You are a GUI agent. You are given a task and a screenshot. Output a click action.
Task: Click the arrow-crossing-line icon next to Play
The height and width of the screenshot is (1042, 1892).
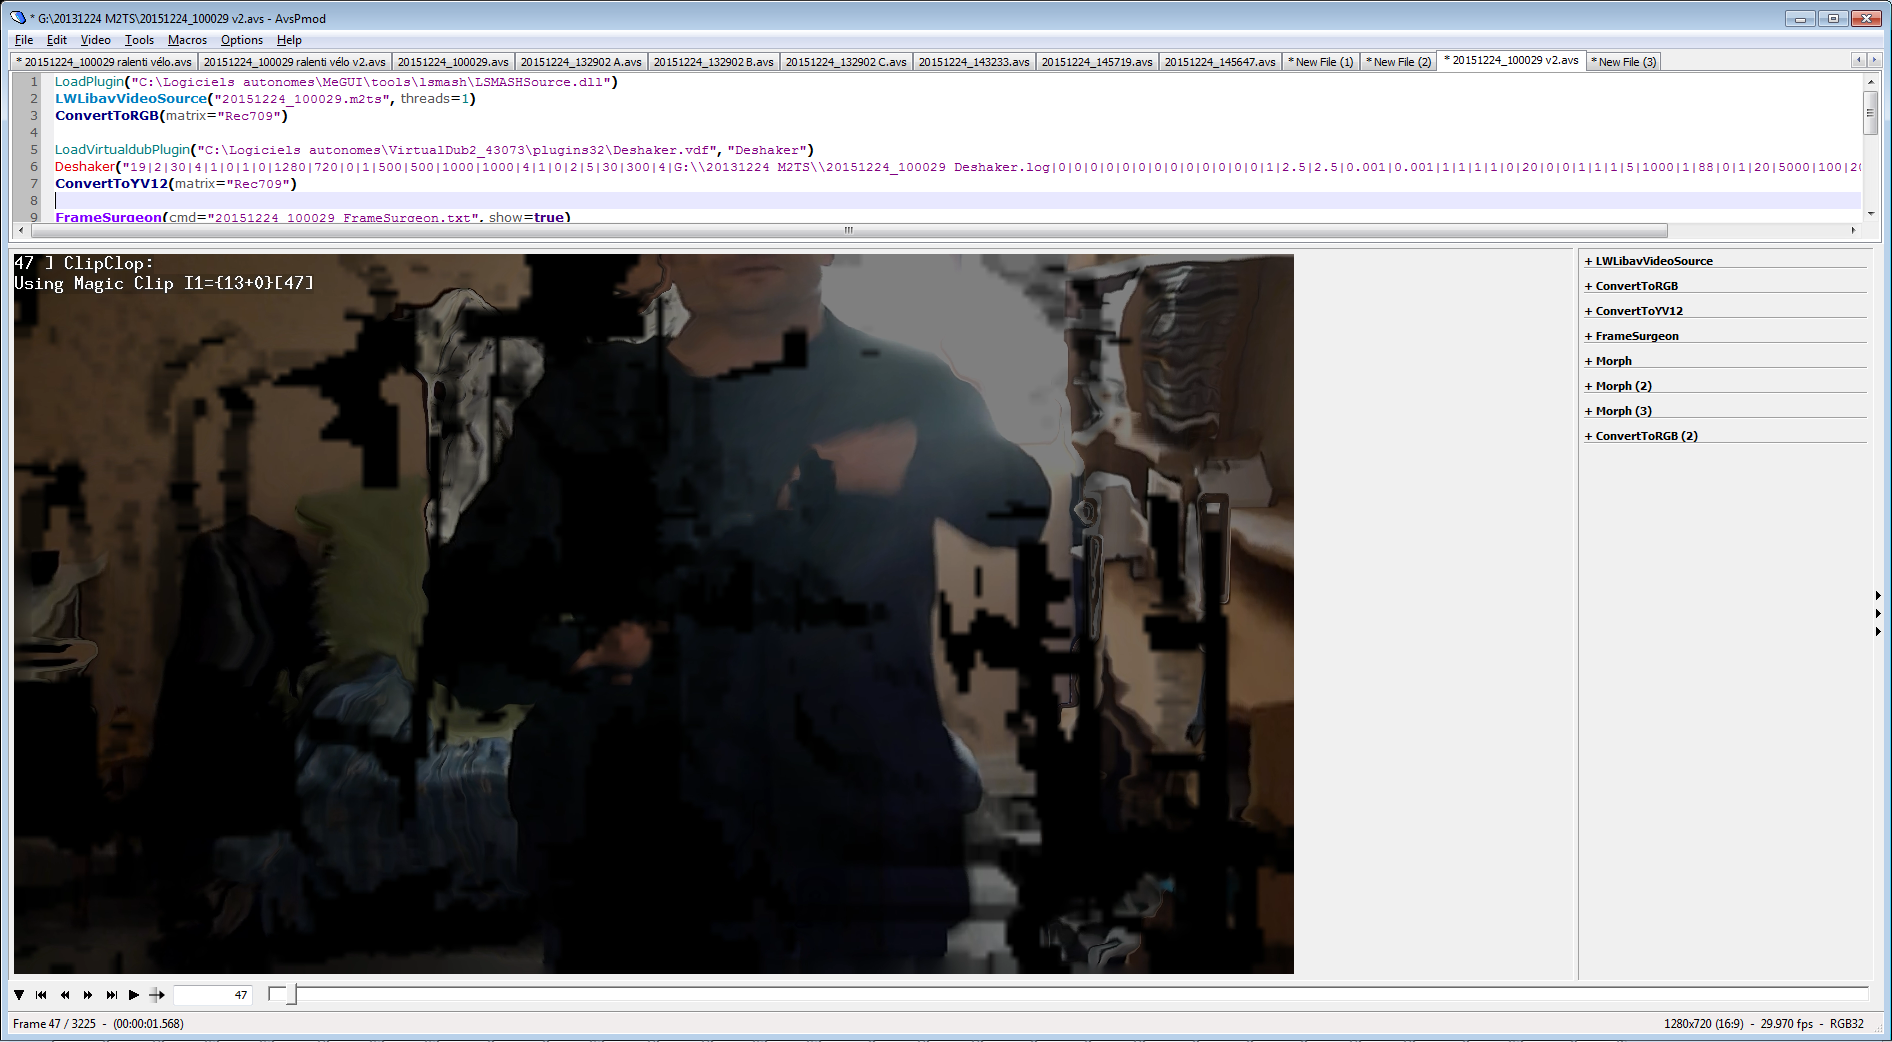pos(157,995)
